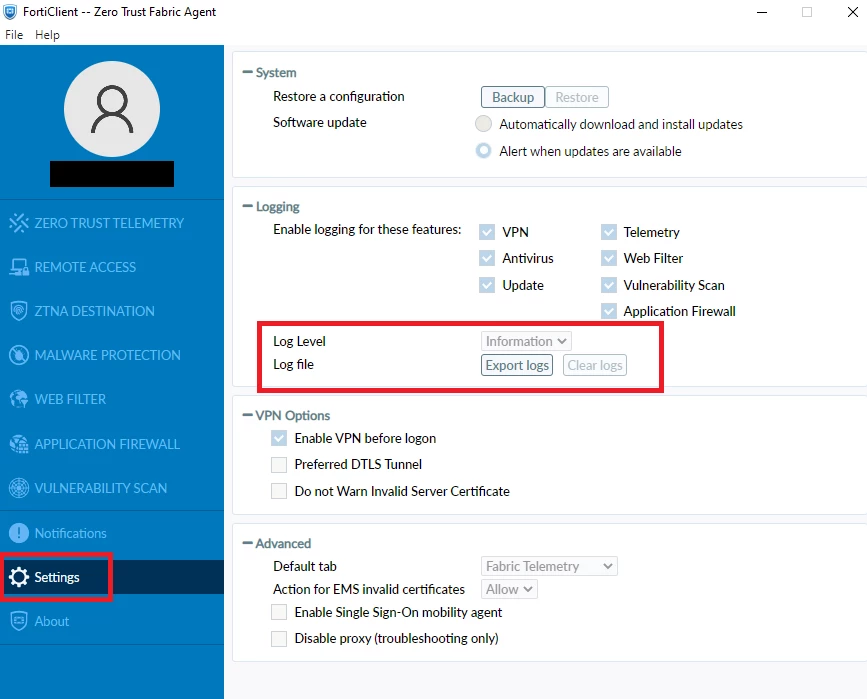Toggle Application Firewall logging checkbox
The width and height of the screenshot is (867, 699).
click(609, 311)
